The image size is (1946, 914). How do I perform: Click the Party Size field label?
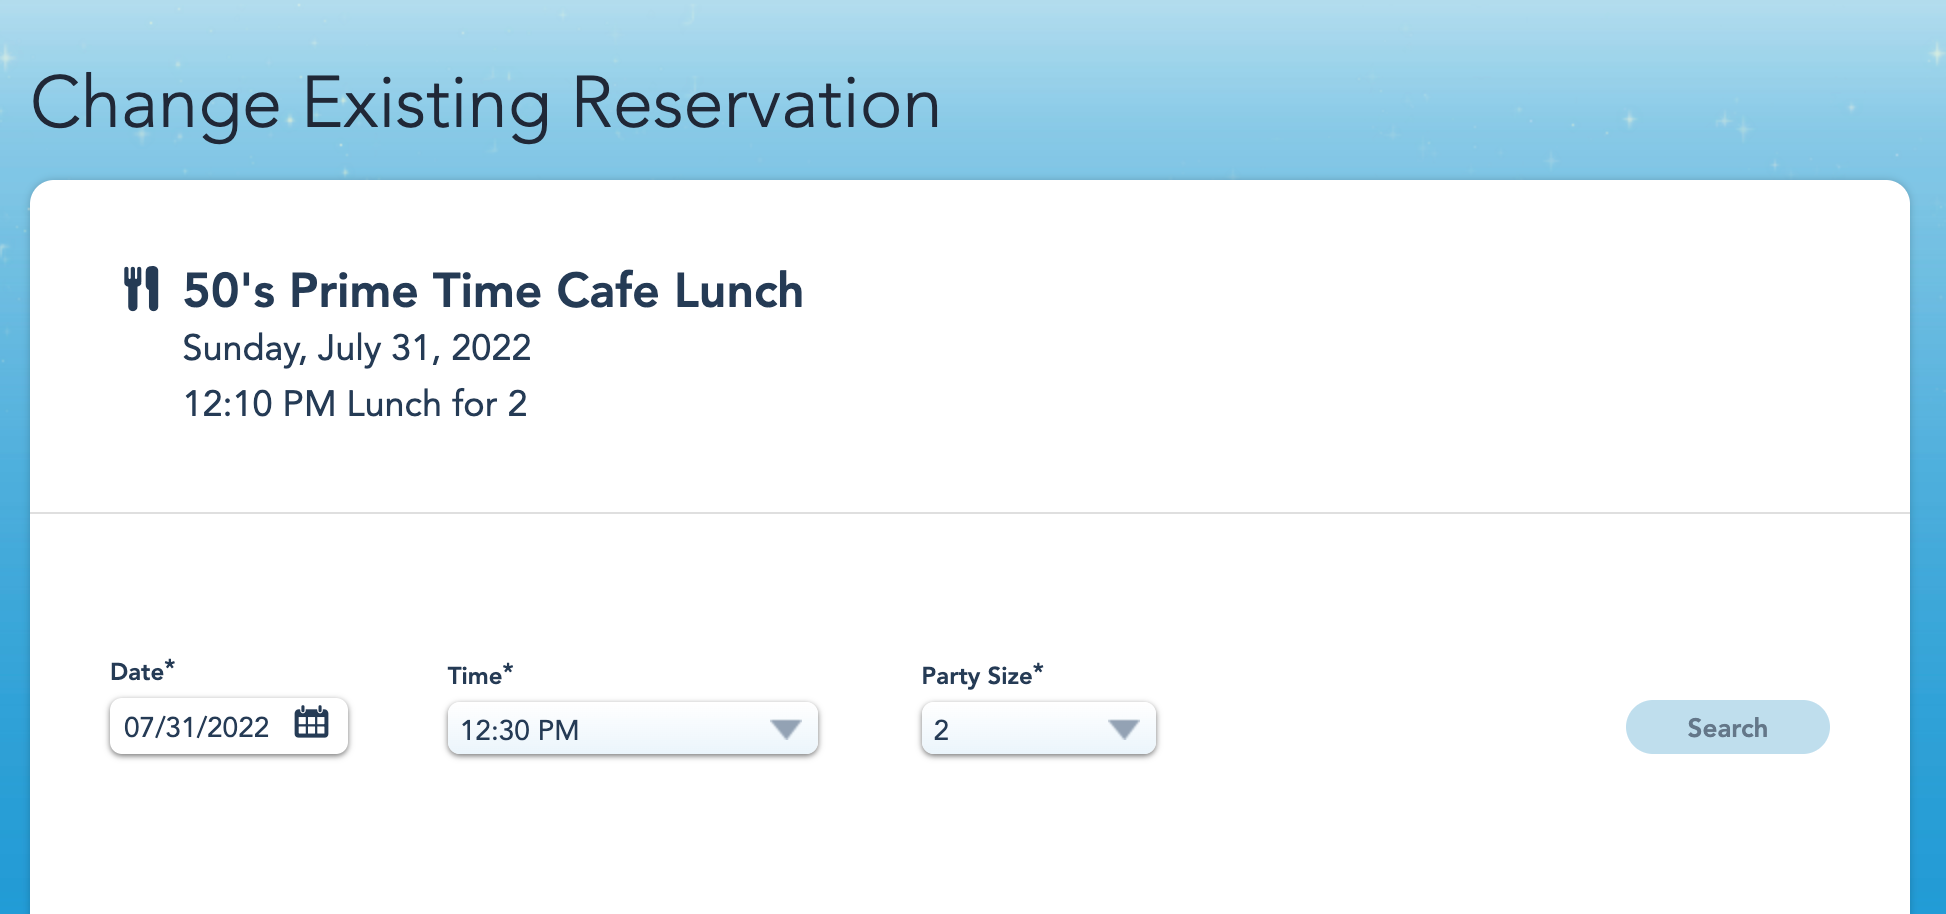tap(976, 676)
